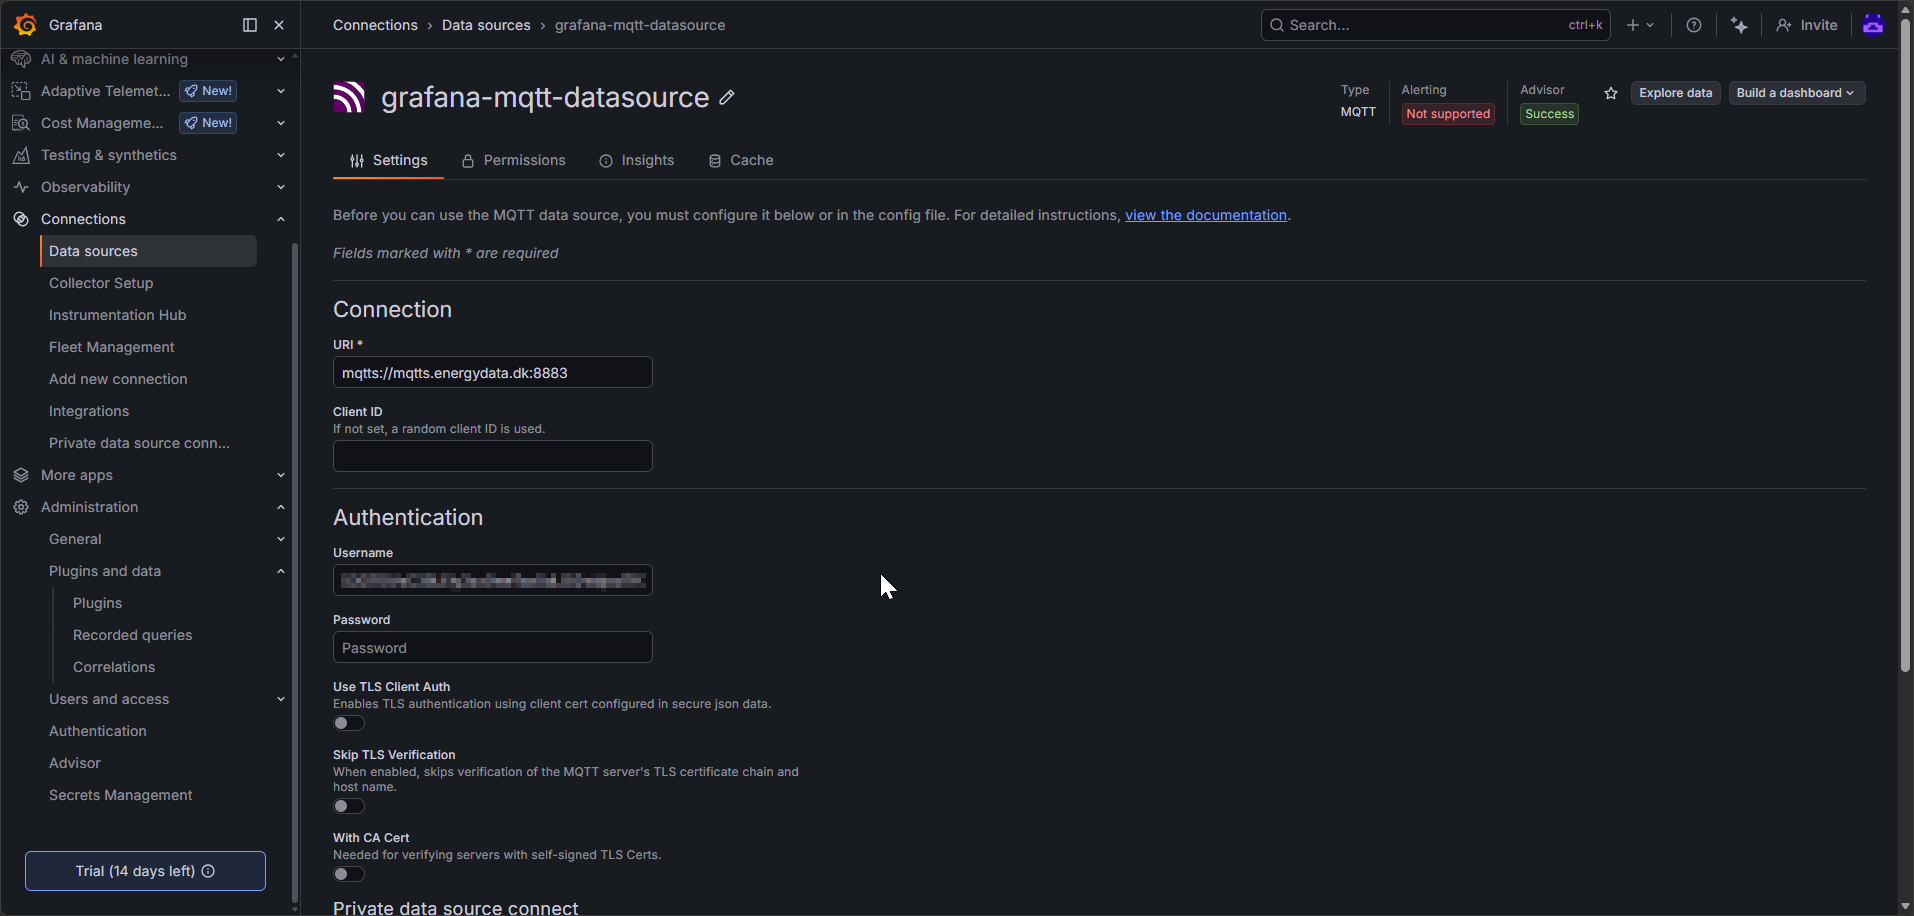Open Recorded queries menu item
The width and height of the screenshot is (1914, 916).
coord(132,635)
